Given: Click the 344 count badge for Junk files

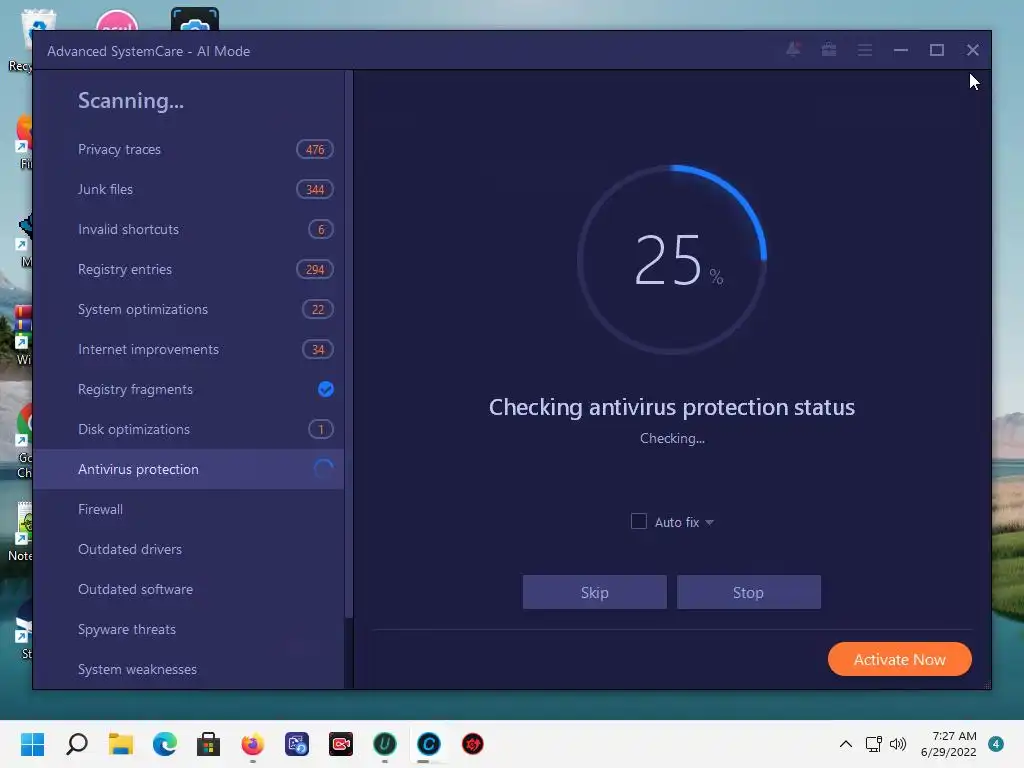Looking at the screenshot, I should coord(315,189).
